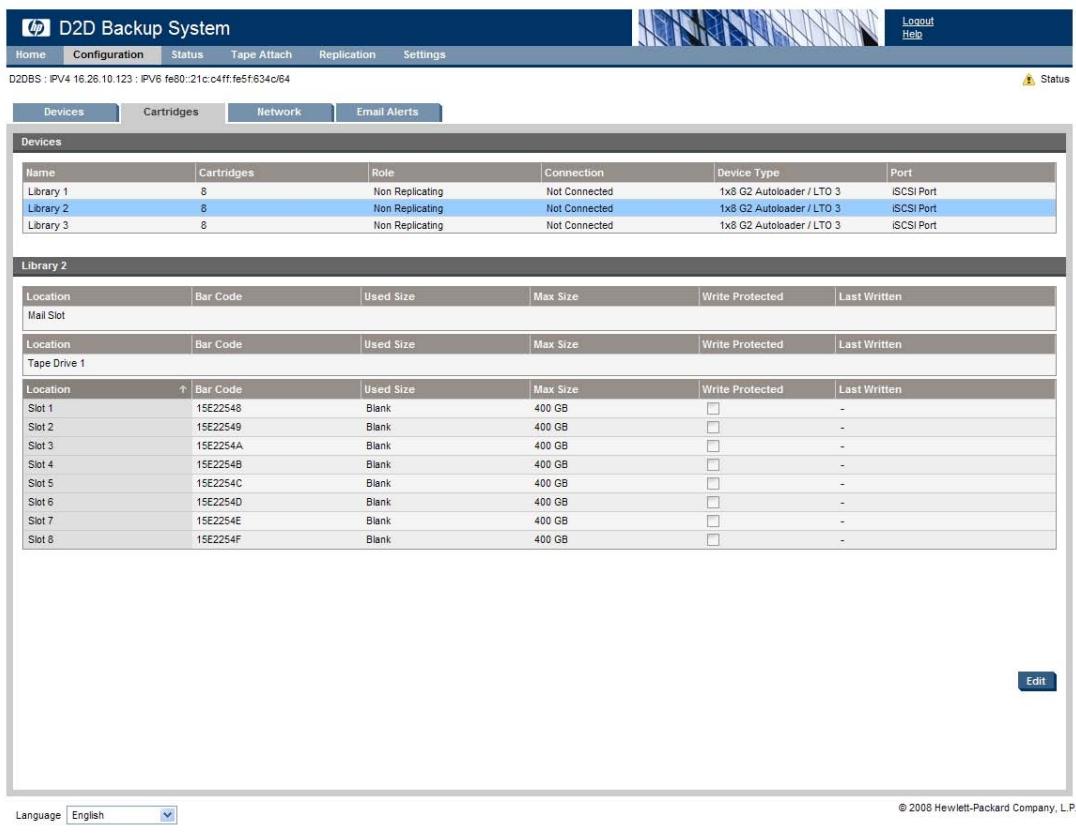
Task: Select the Library 1 row
Action: point(539,192)
